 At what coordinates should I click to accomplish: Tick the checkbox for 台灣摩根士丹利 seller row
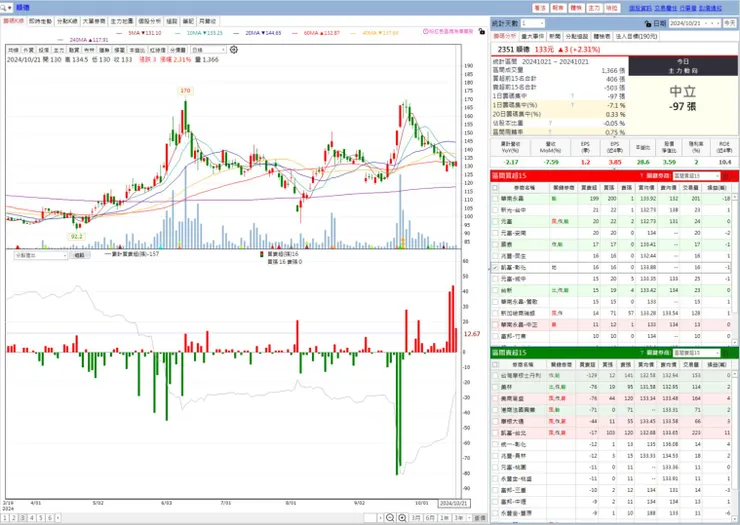coord(495,375)
